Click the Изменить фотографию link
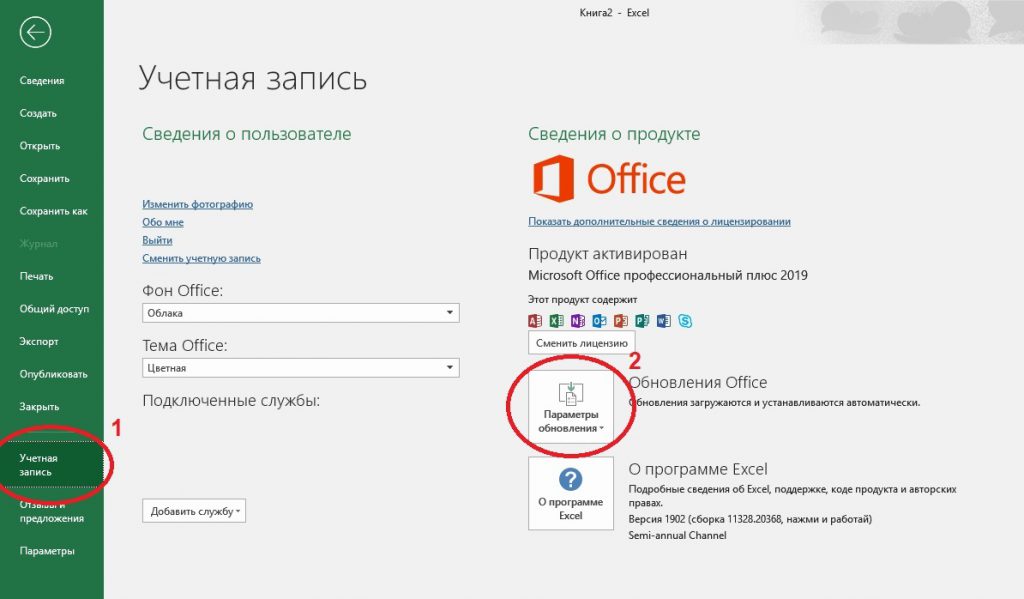 click(197, 204)
